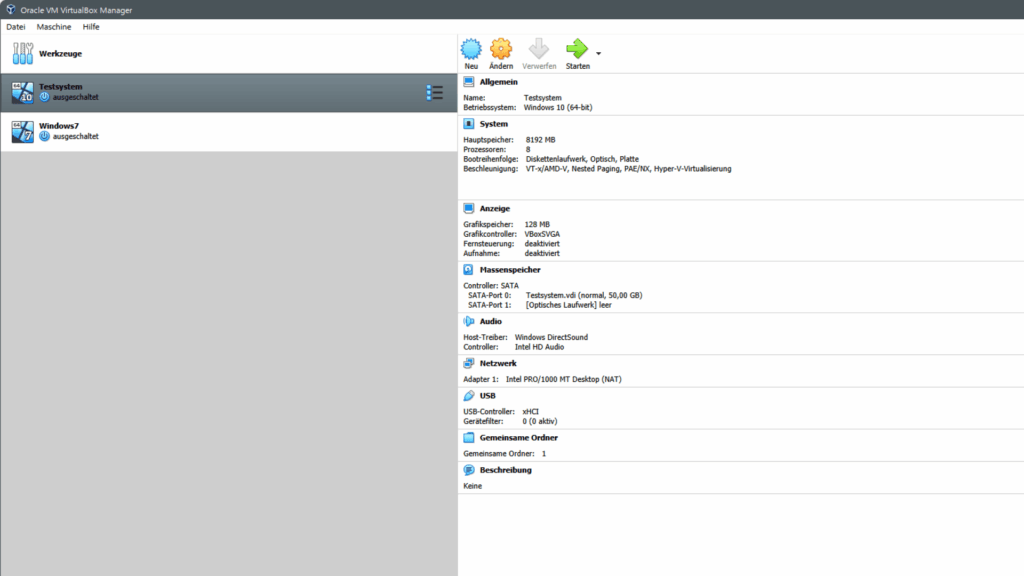
Task: Click the Windows7 power state icon
Action: pos(44,136)
